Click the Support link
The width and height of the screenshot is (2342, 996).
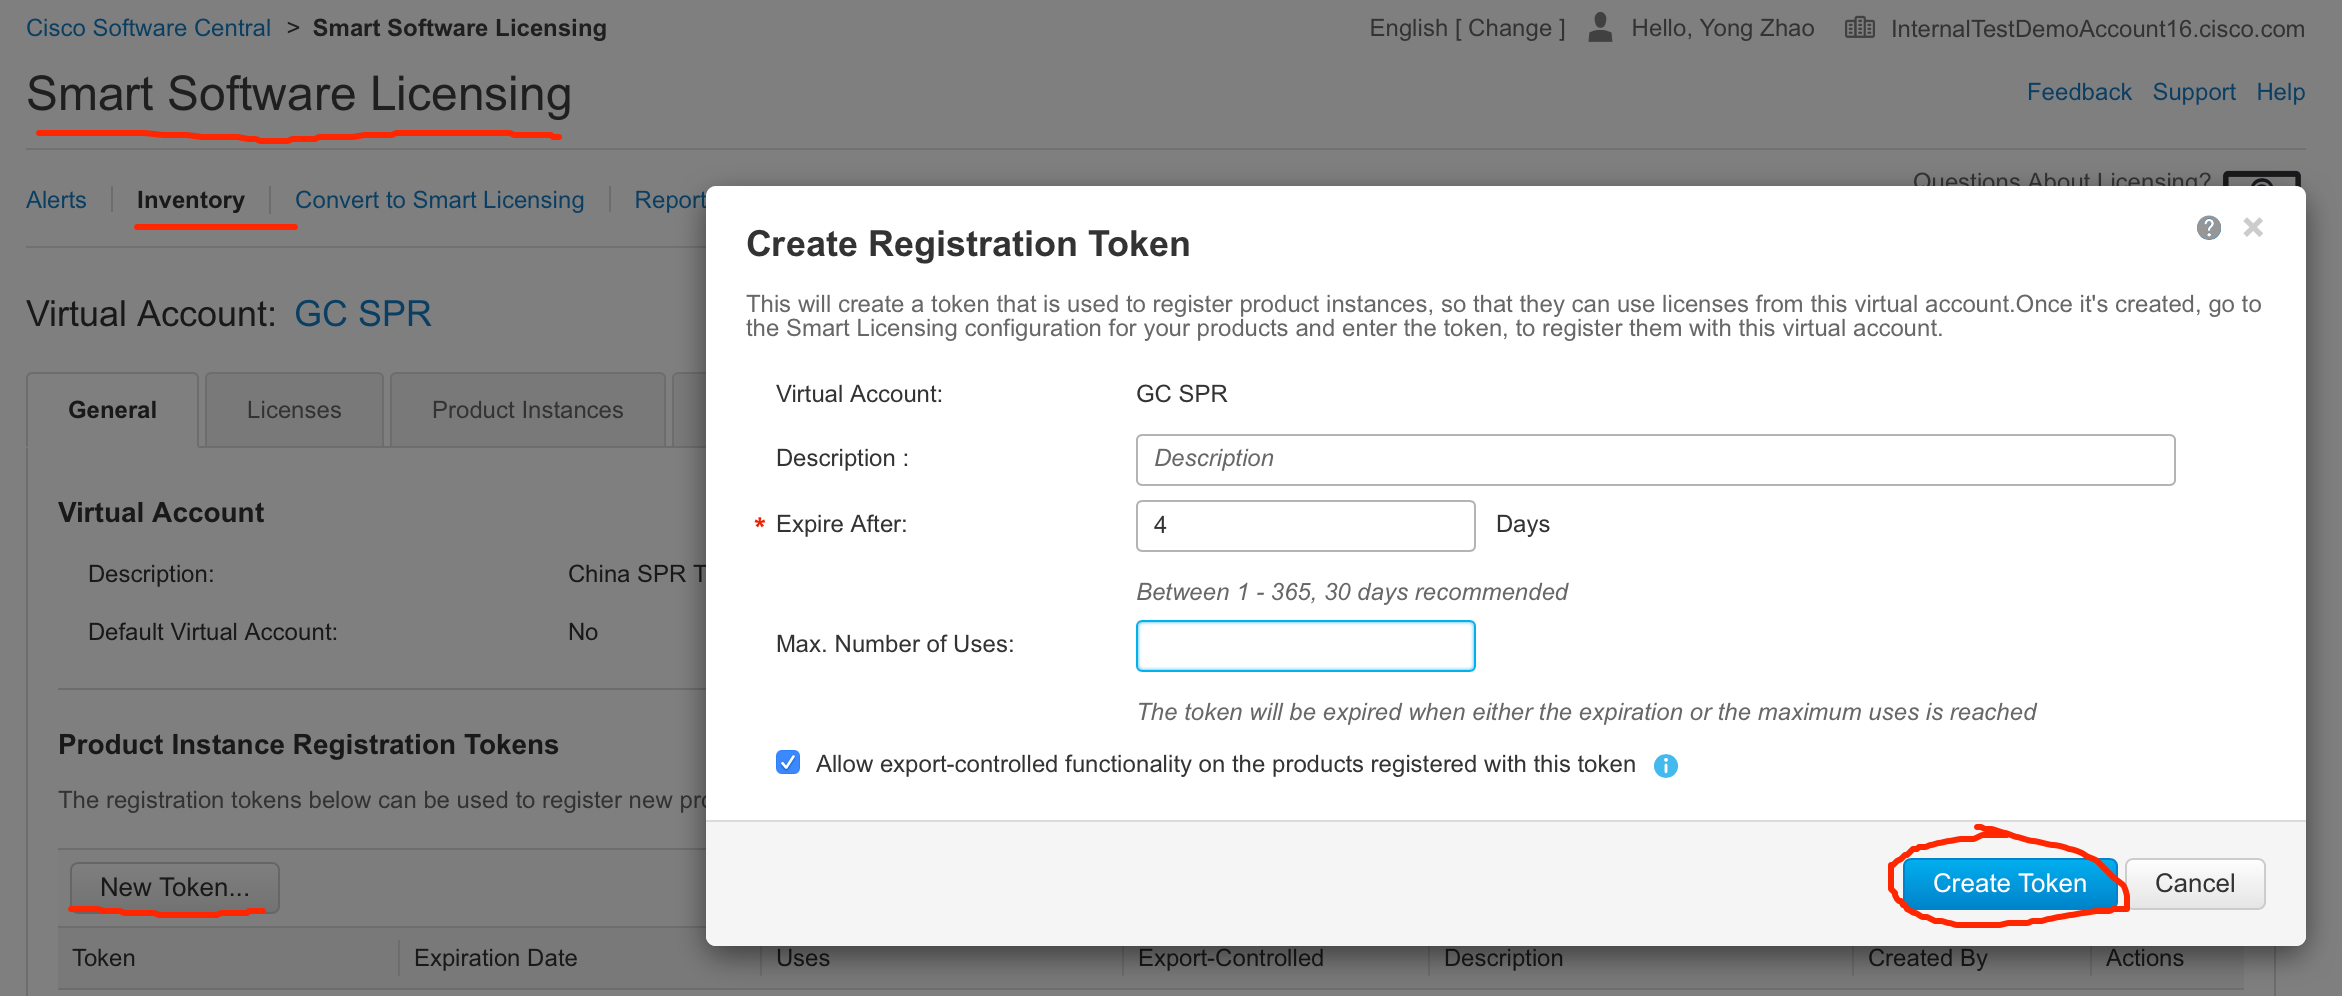point(2194,92)
